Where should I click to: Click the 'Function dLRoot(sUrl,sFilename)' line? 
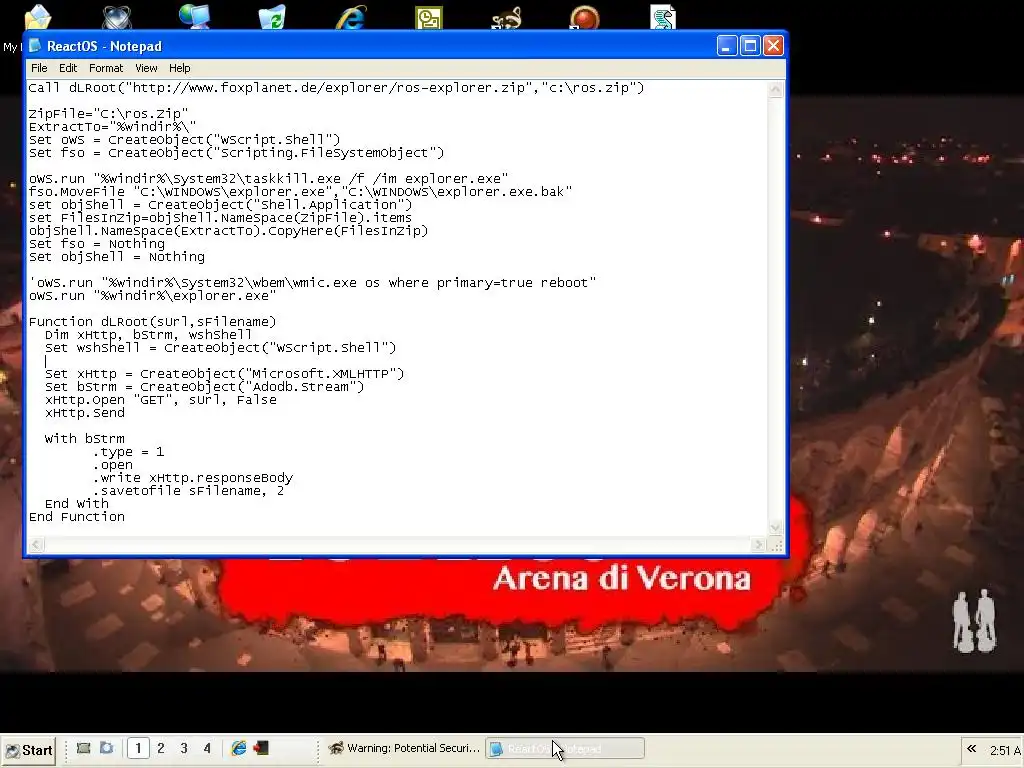153,322
